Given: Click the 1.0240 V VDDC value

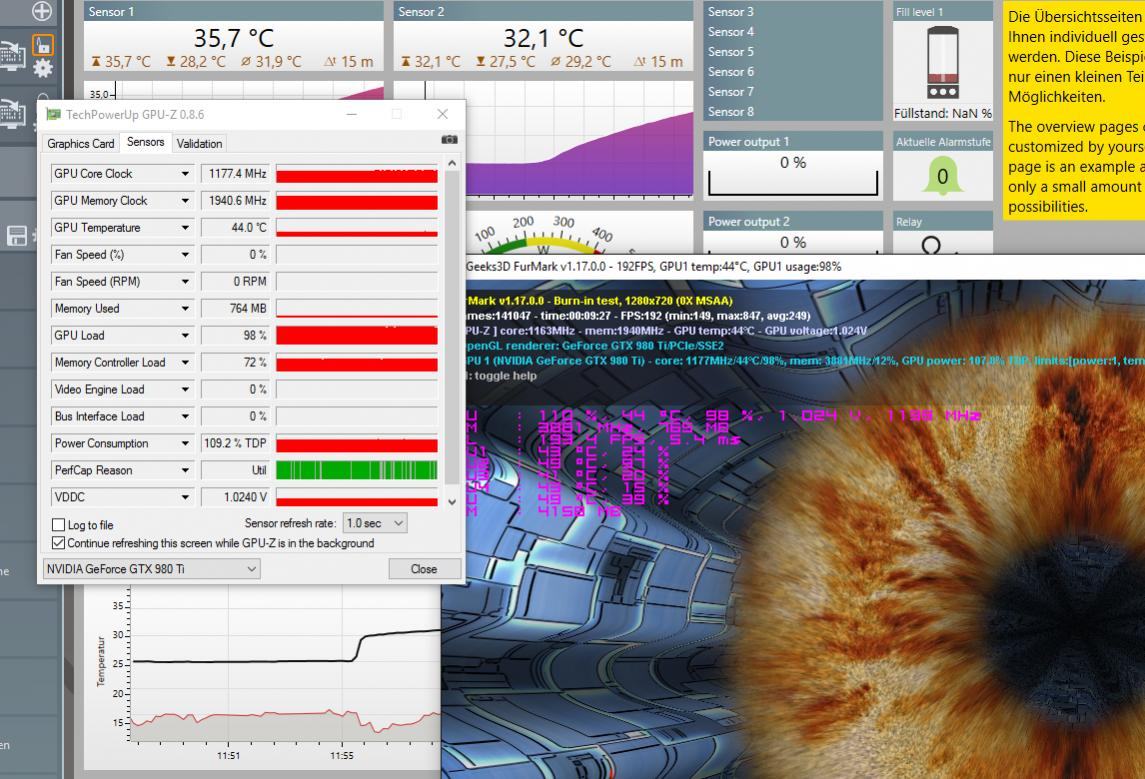Looking at the screenshot, I should 235,497.
